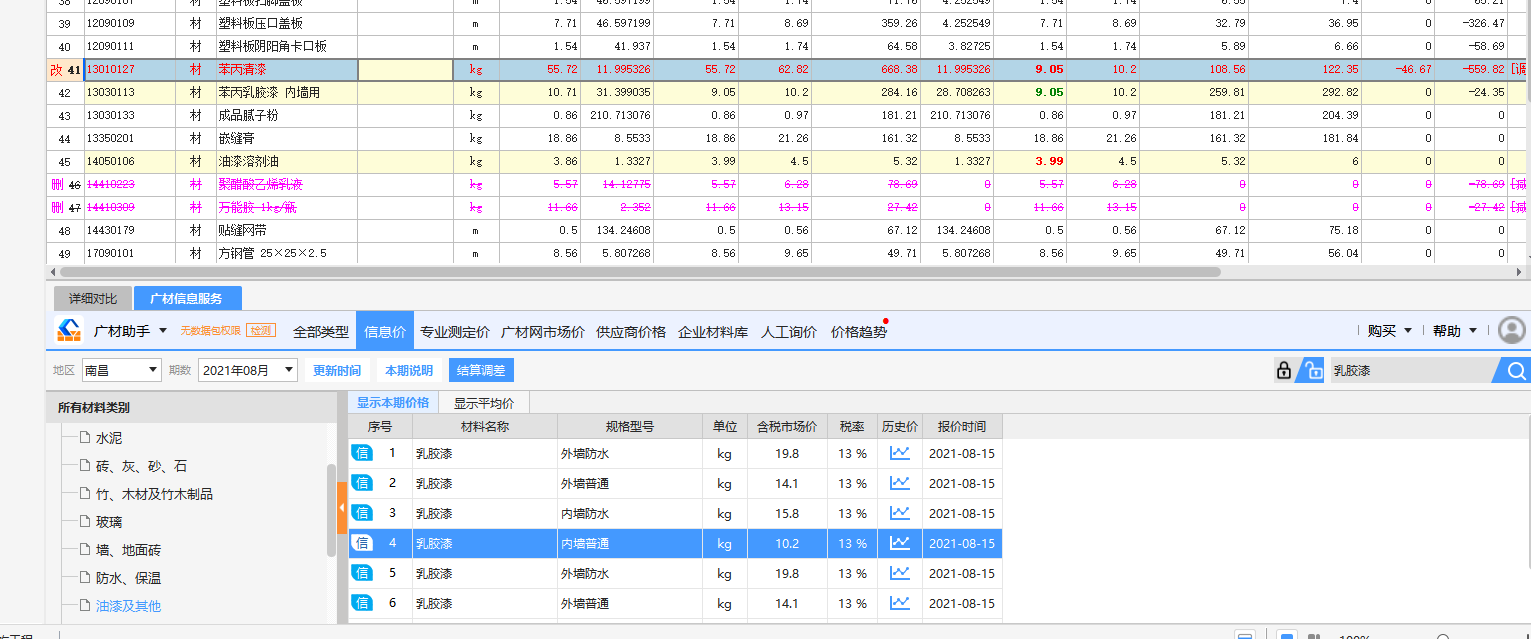Select the 人工询价 menu item
Screen dimensions: 1531x639
coord(789,332)
